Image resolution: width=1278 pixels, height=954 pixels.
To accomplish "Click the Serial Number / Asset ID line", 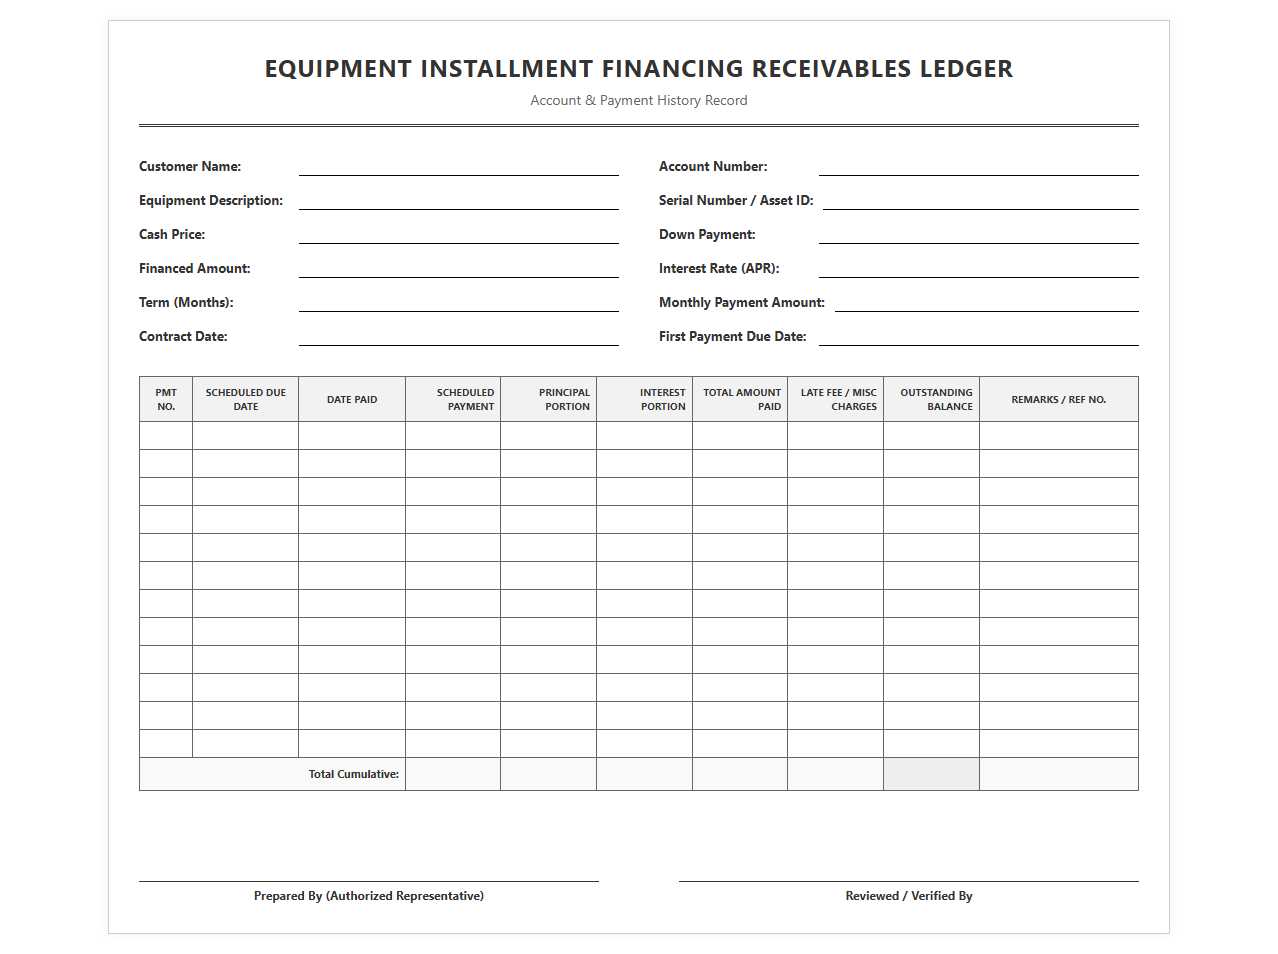I will 981,200.
